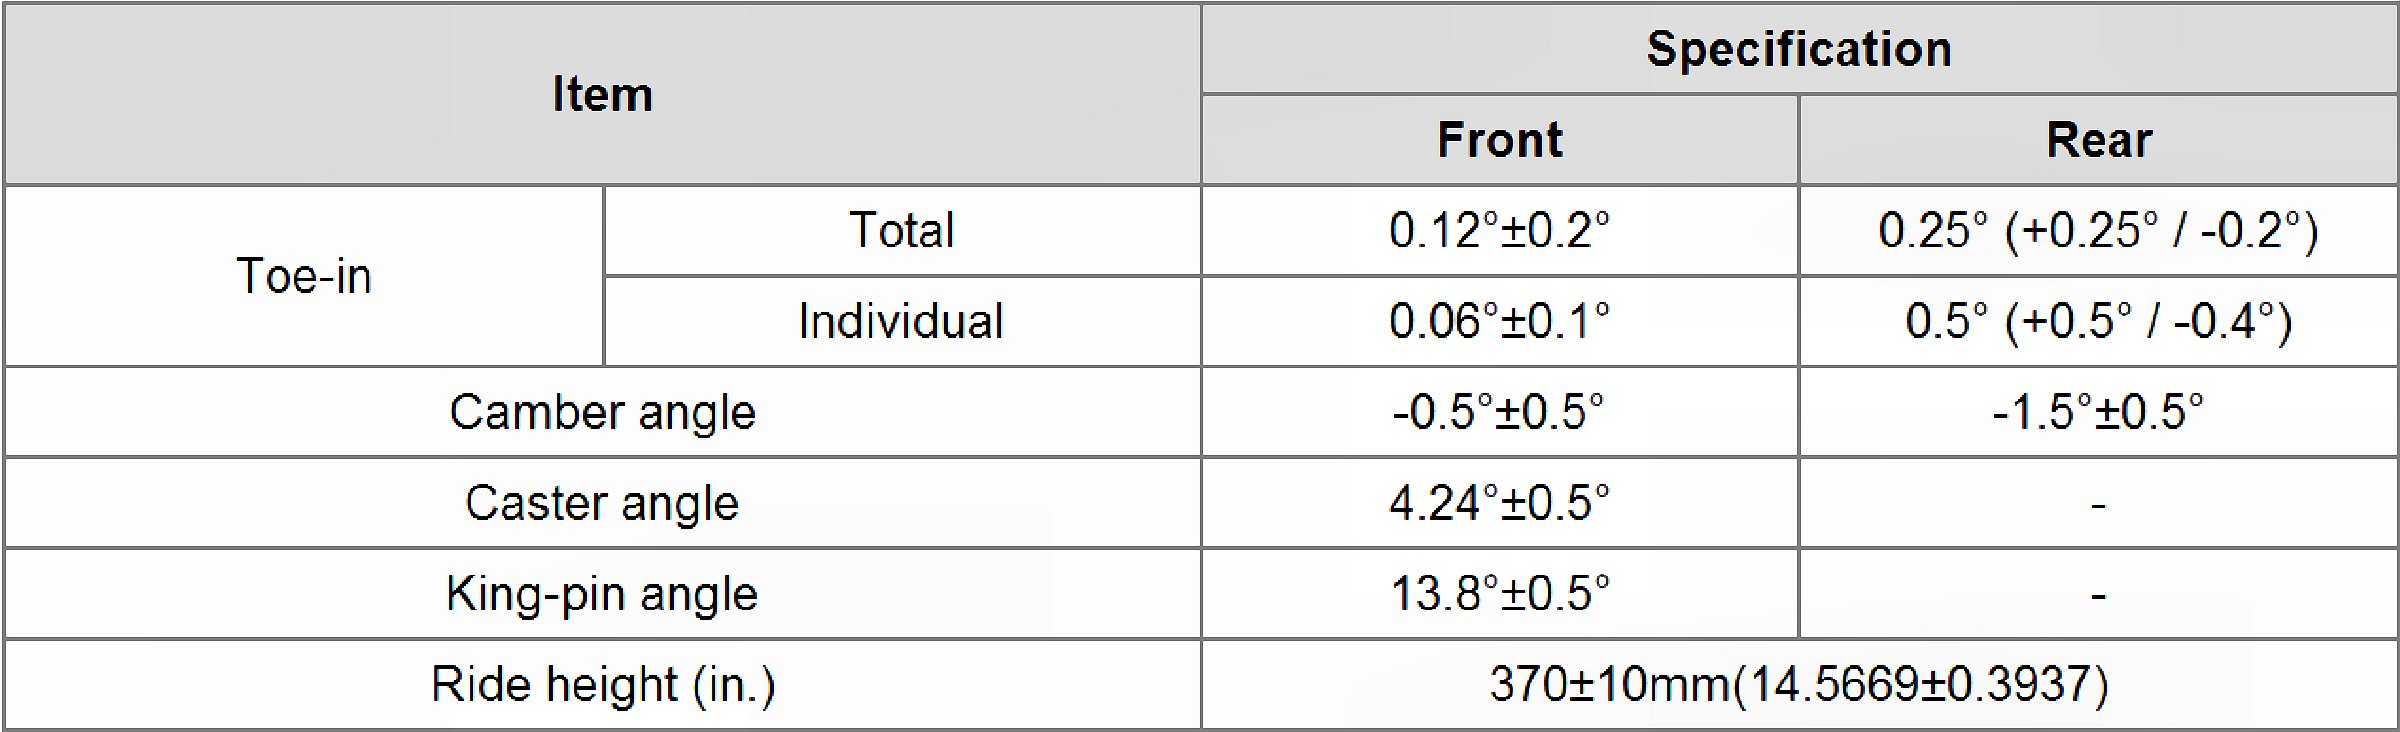
Task: Click the Total toe-in sub-label
Action: click(901, 230)
